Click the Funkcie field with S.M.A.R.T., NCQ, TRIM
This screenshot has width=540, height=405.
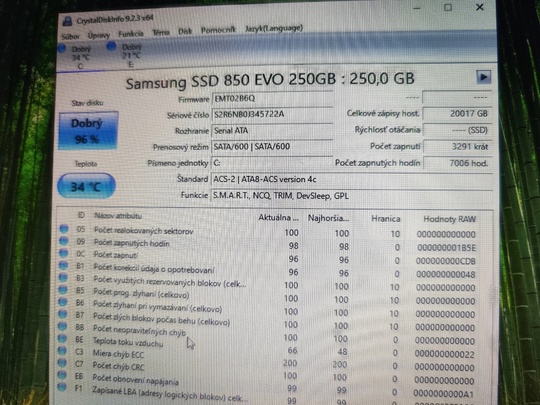pos(352,196)
